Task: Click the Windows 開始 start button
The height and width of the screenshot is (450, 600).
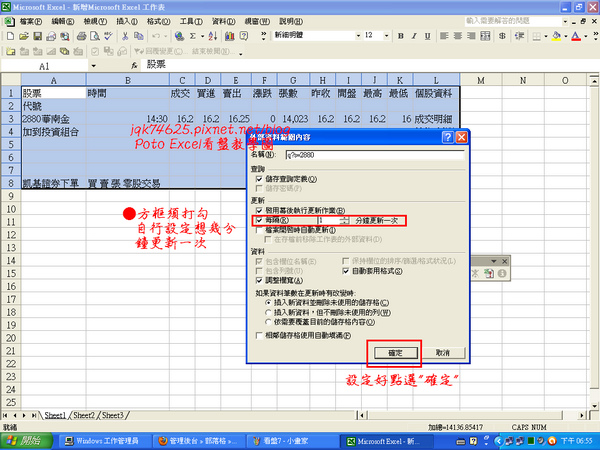Action: coord(26,441)
